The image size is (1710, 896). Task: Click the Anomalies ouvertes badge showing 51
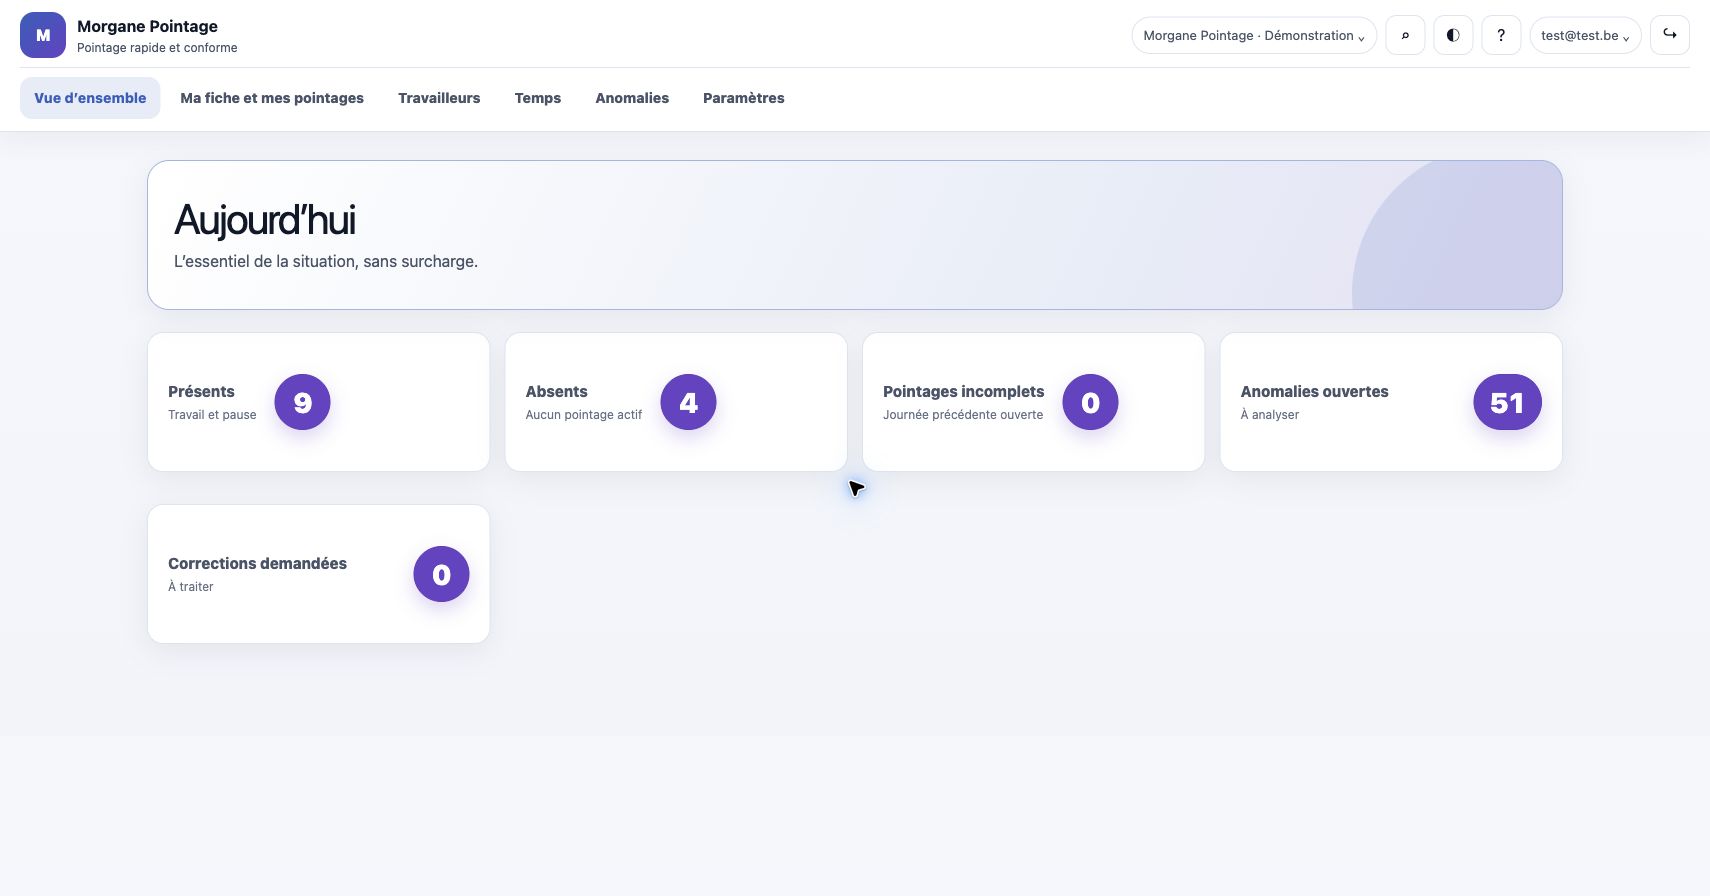1507,402
